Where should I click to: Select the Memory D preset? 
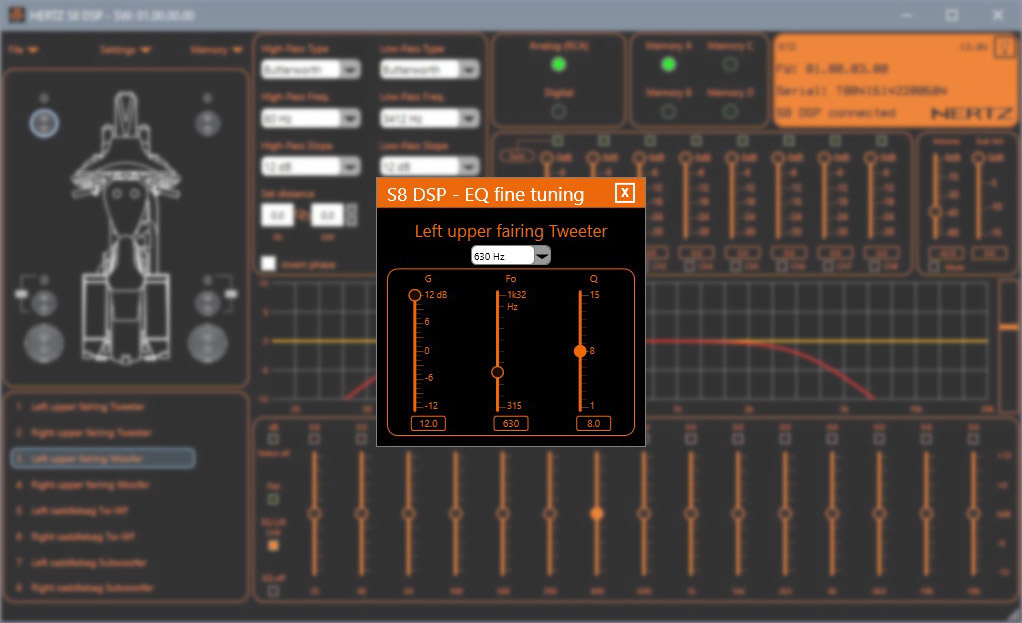[x=730, y=111]
